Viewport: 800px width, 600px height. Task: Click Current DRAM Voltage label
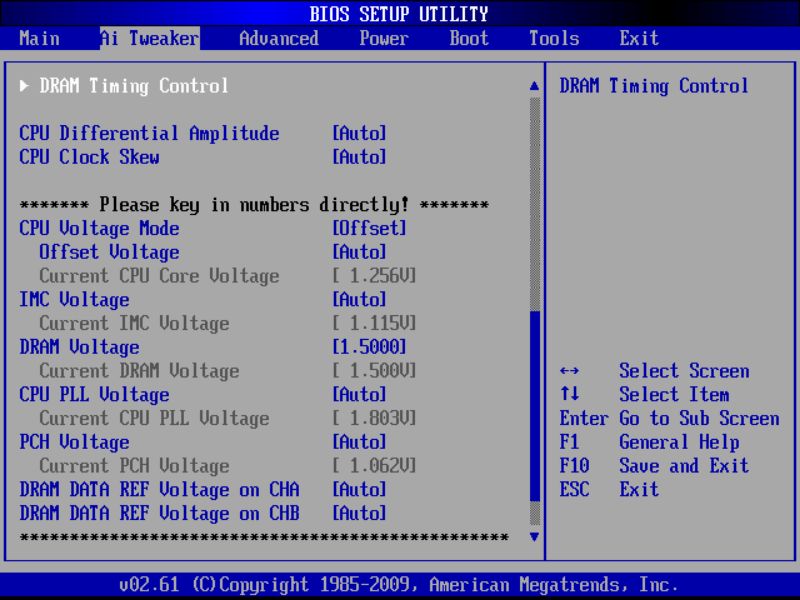[x=139, y=371]
